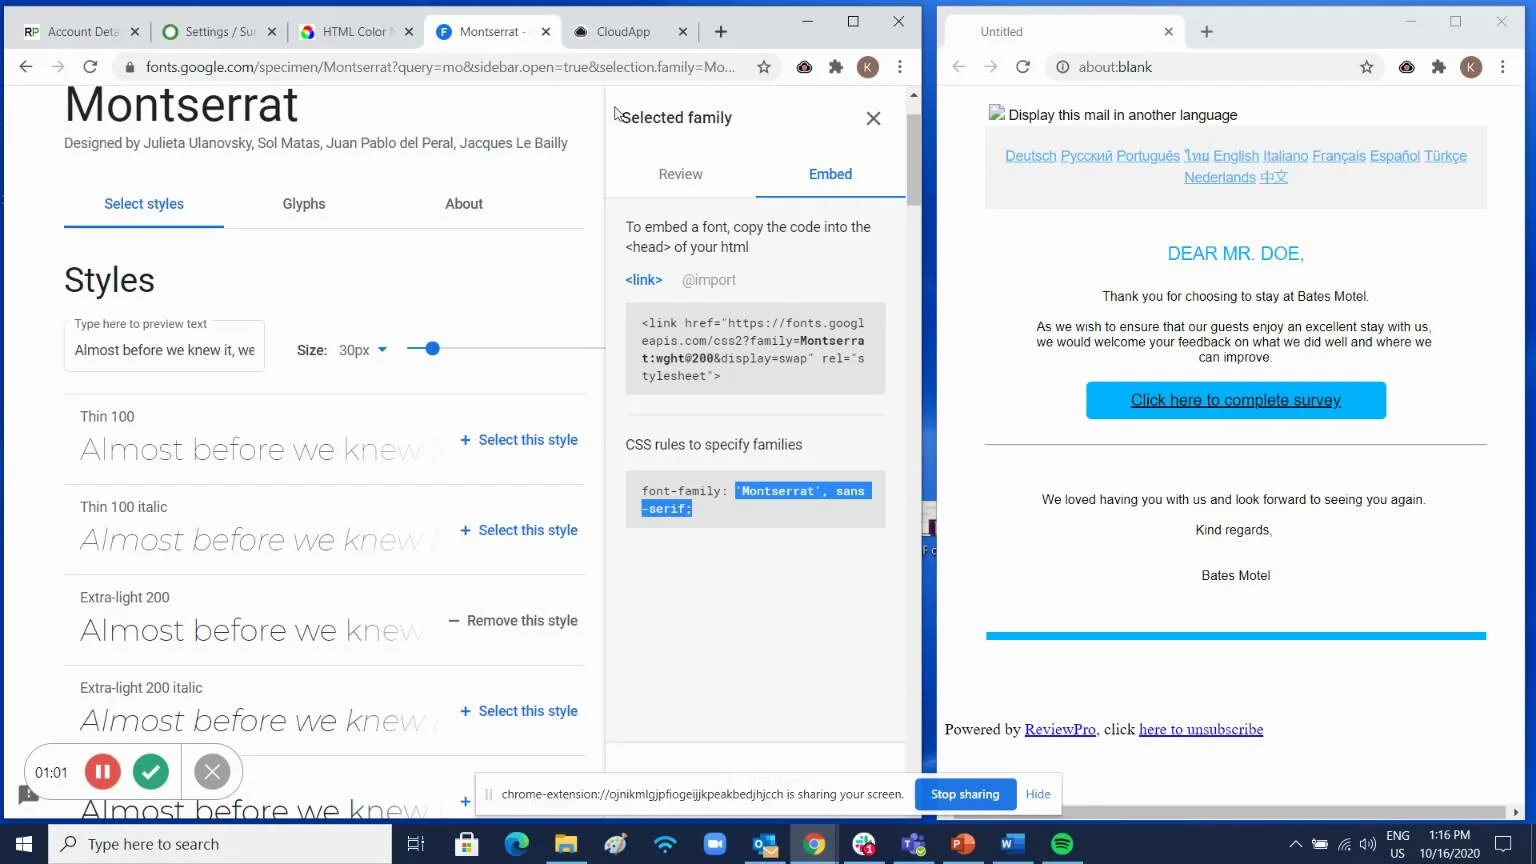This screenshot has width=1536, height=864.
Task: Reload the about:blank page in right window
Action: tap(1023, 67)
